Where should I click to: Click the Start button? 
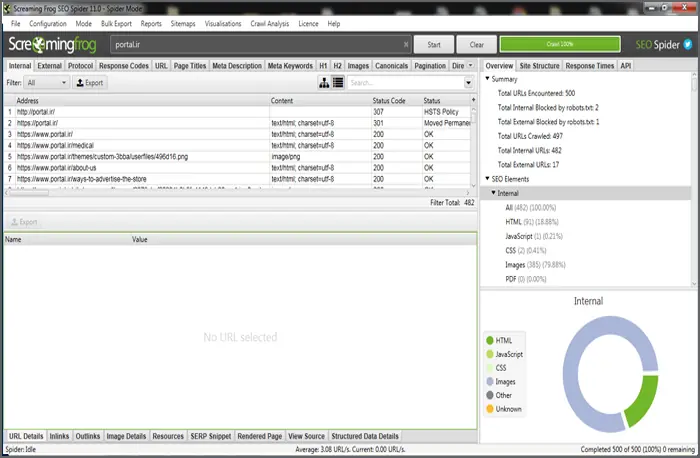[x=434, y=45]
